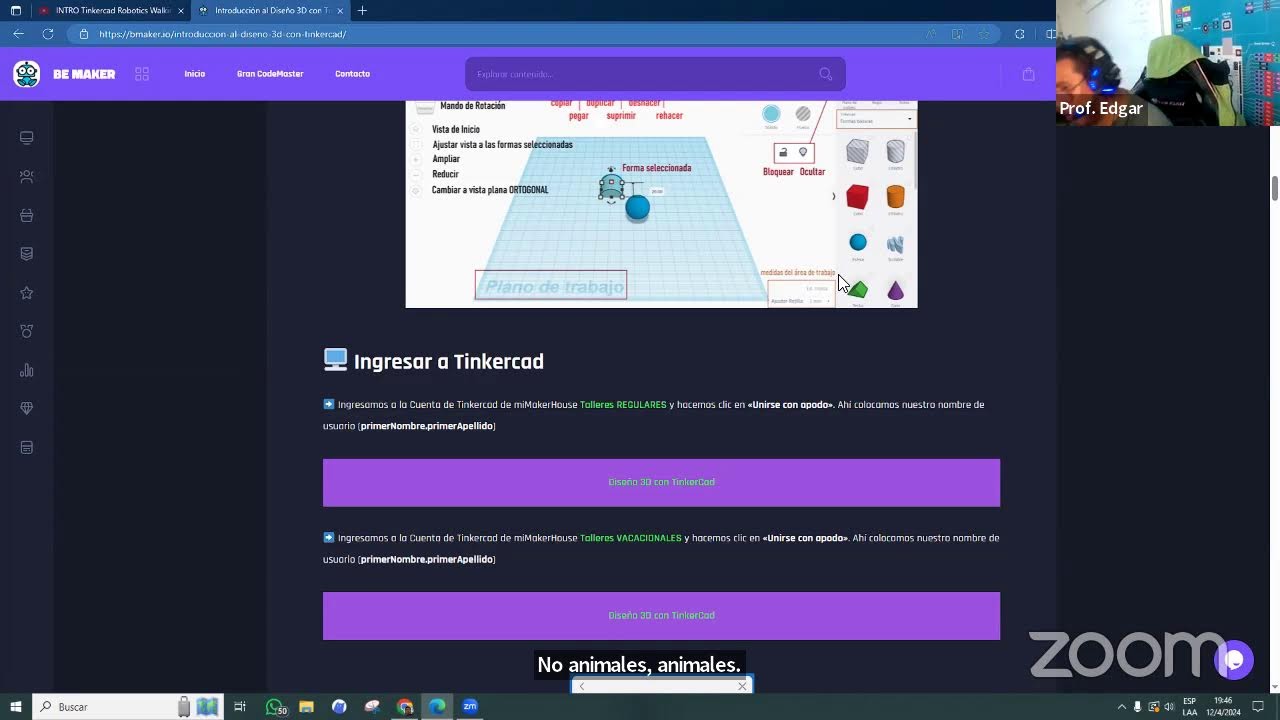1280x720 pixels.
Task: Click the sidebar medal badge icon
Action: pos(27,331)
